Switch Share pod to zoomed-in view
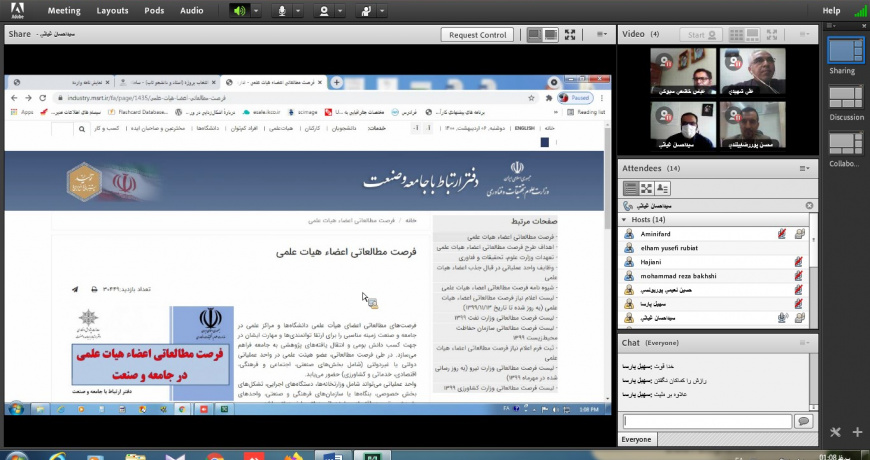The width and height of the screenshot is (870, 460). (550, 34)
